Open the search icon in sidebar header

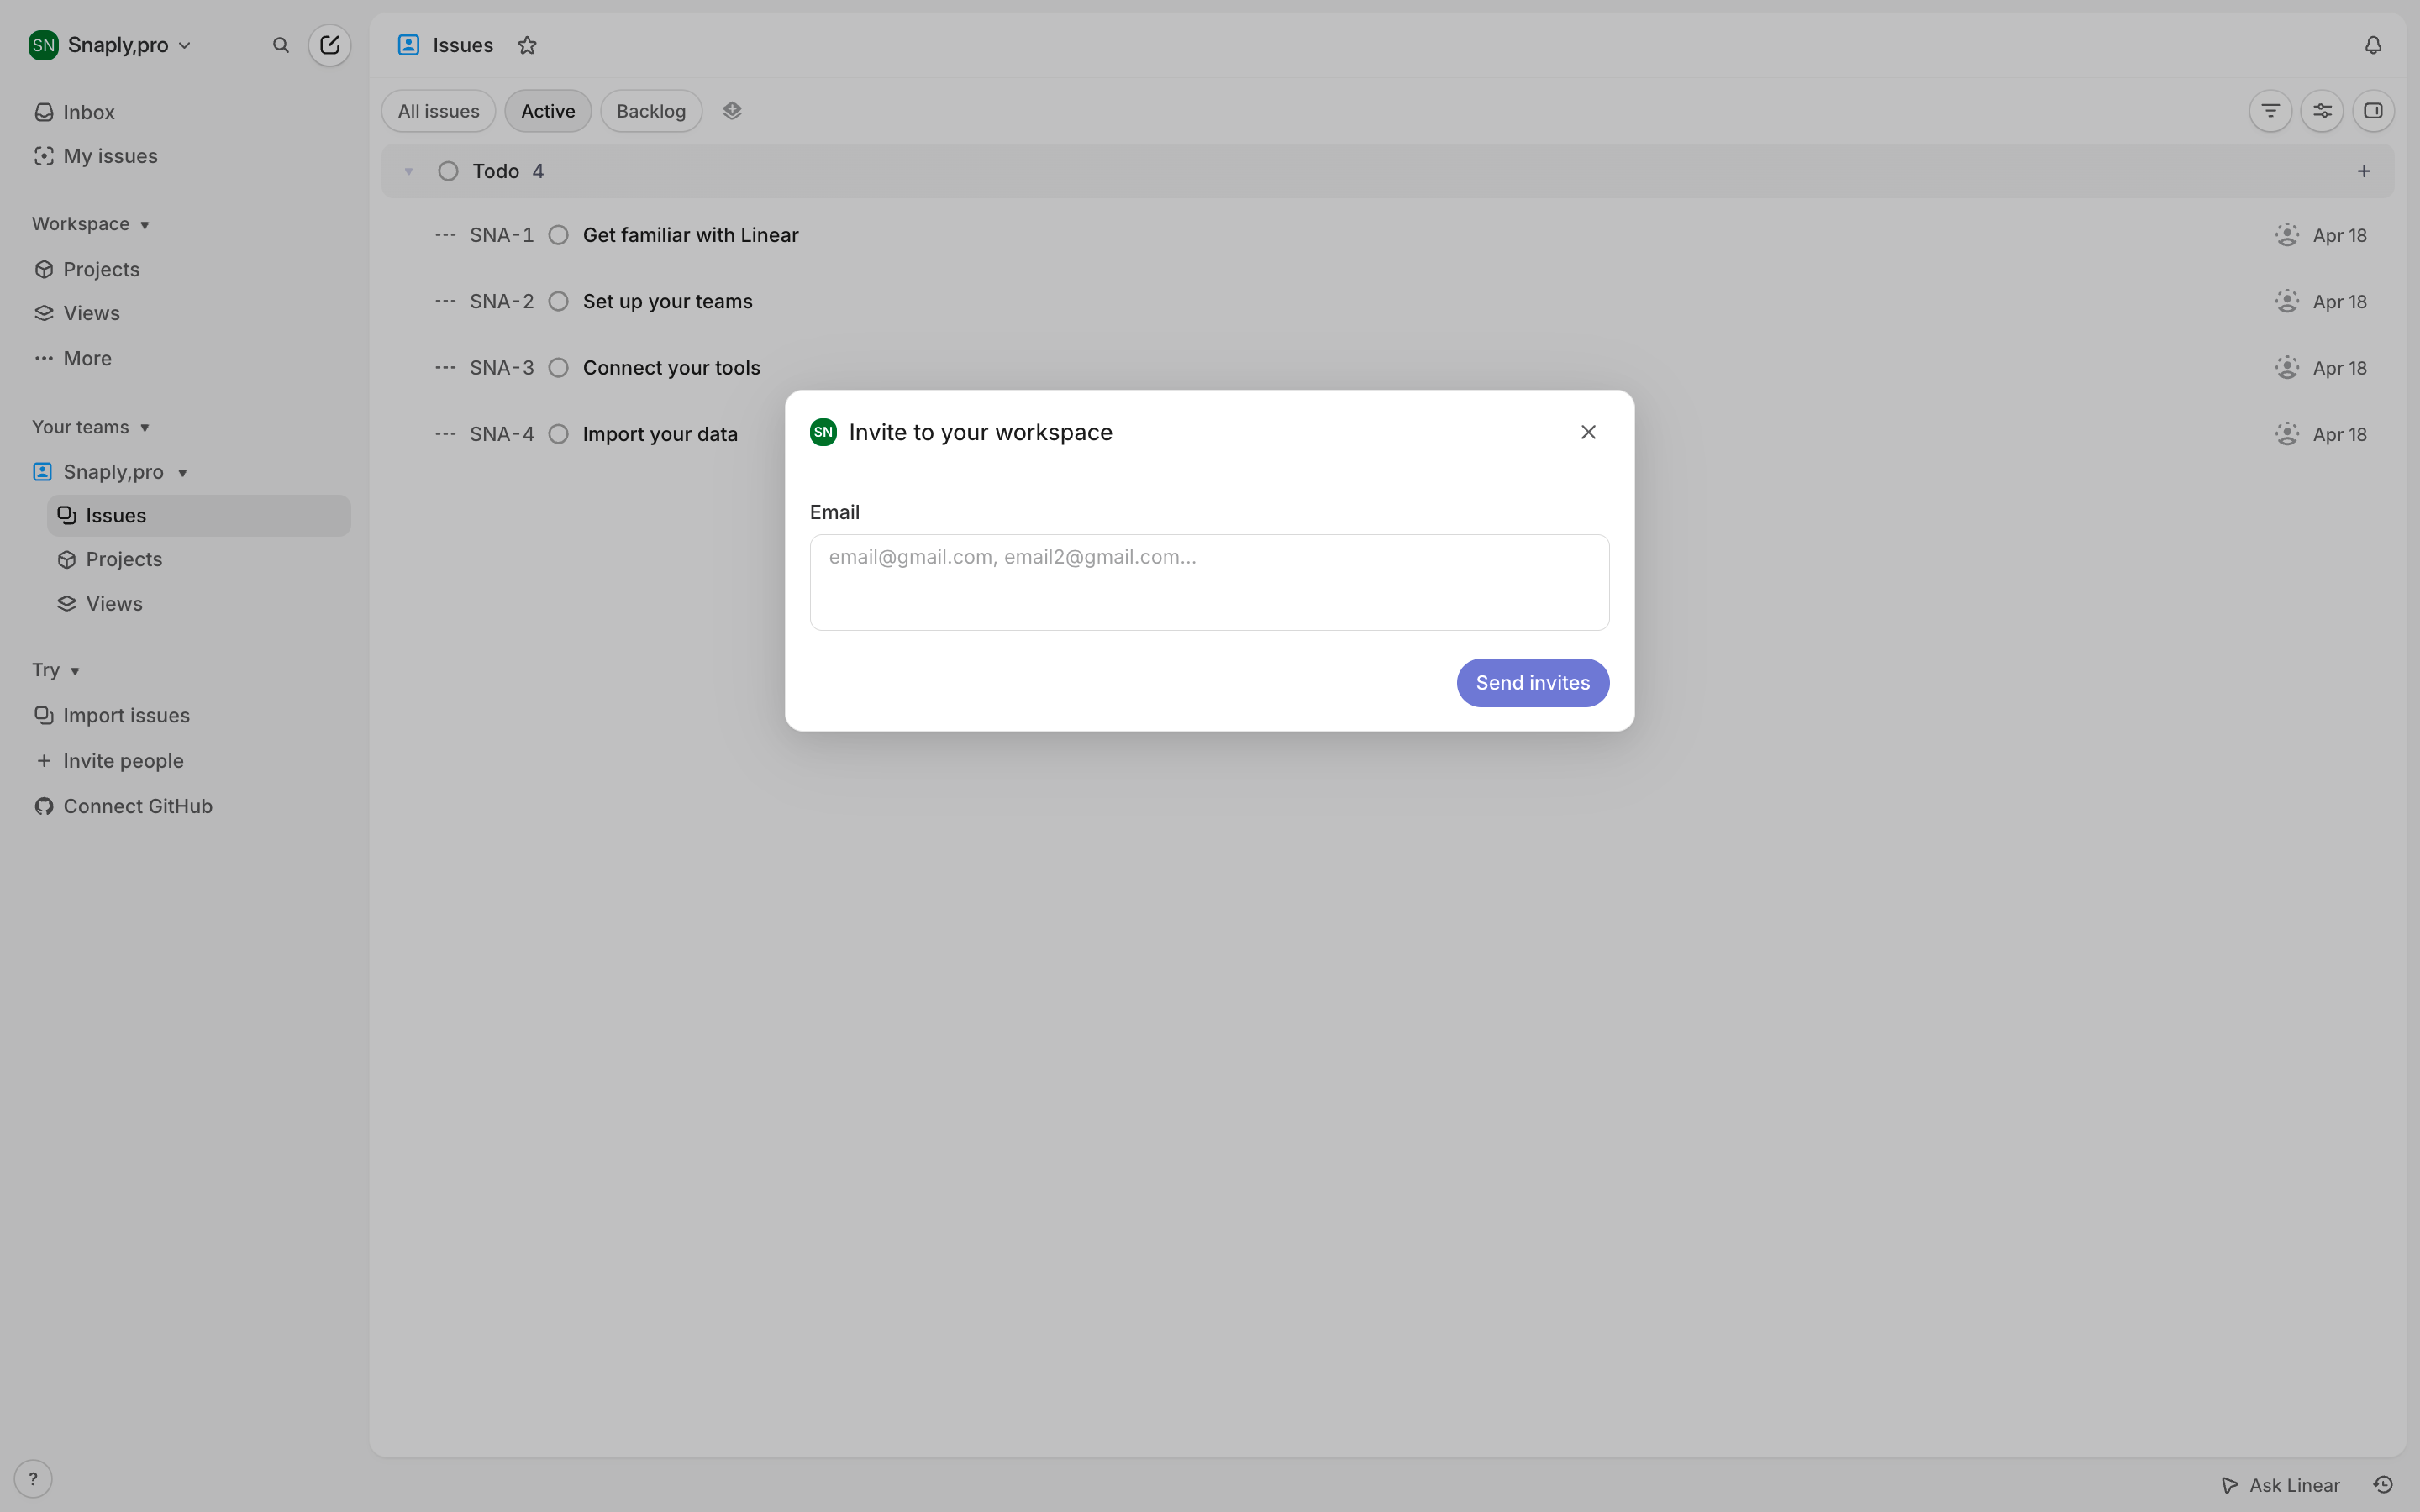point(281,45)
